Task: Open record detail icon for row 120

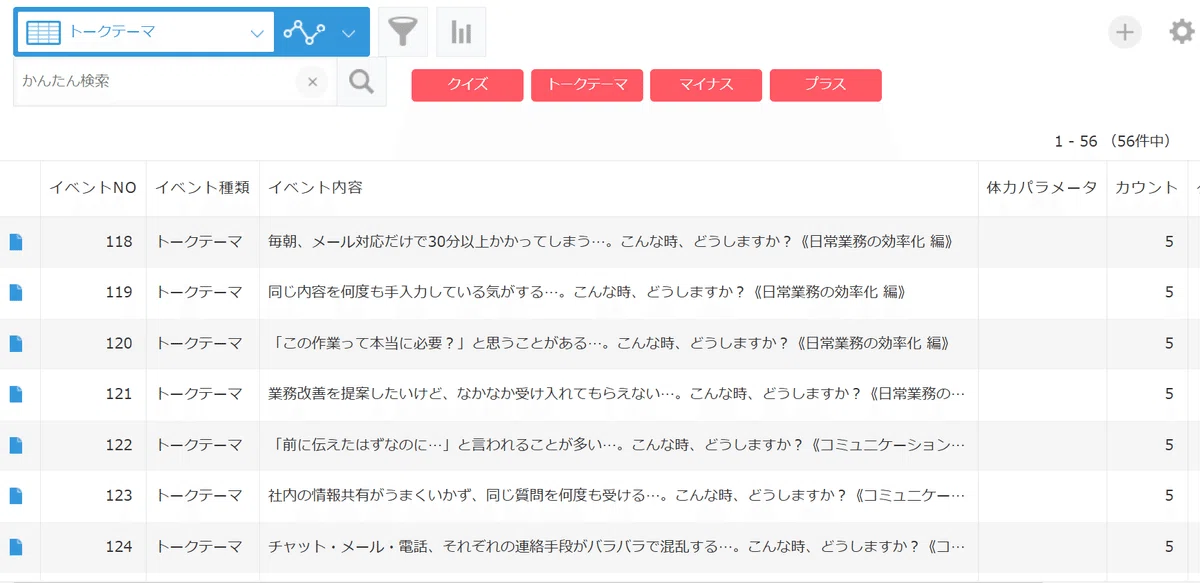Action: [16, 343]
